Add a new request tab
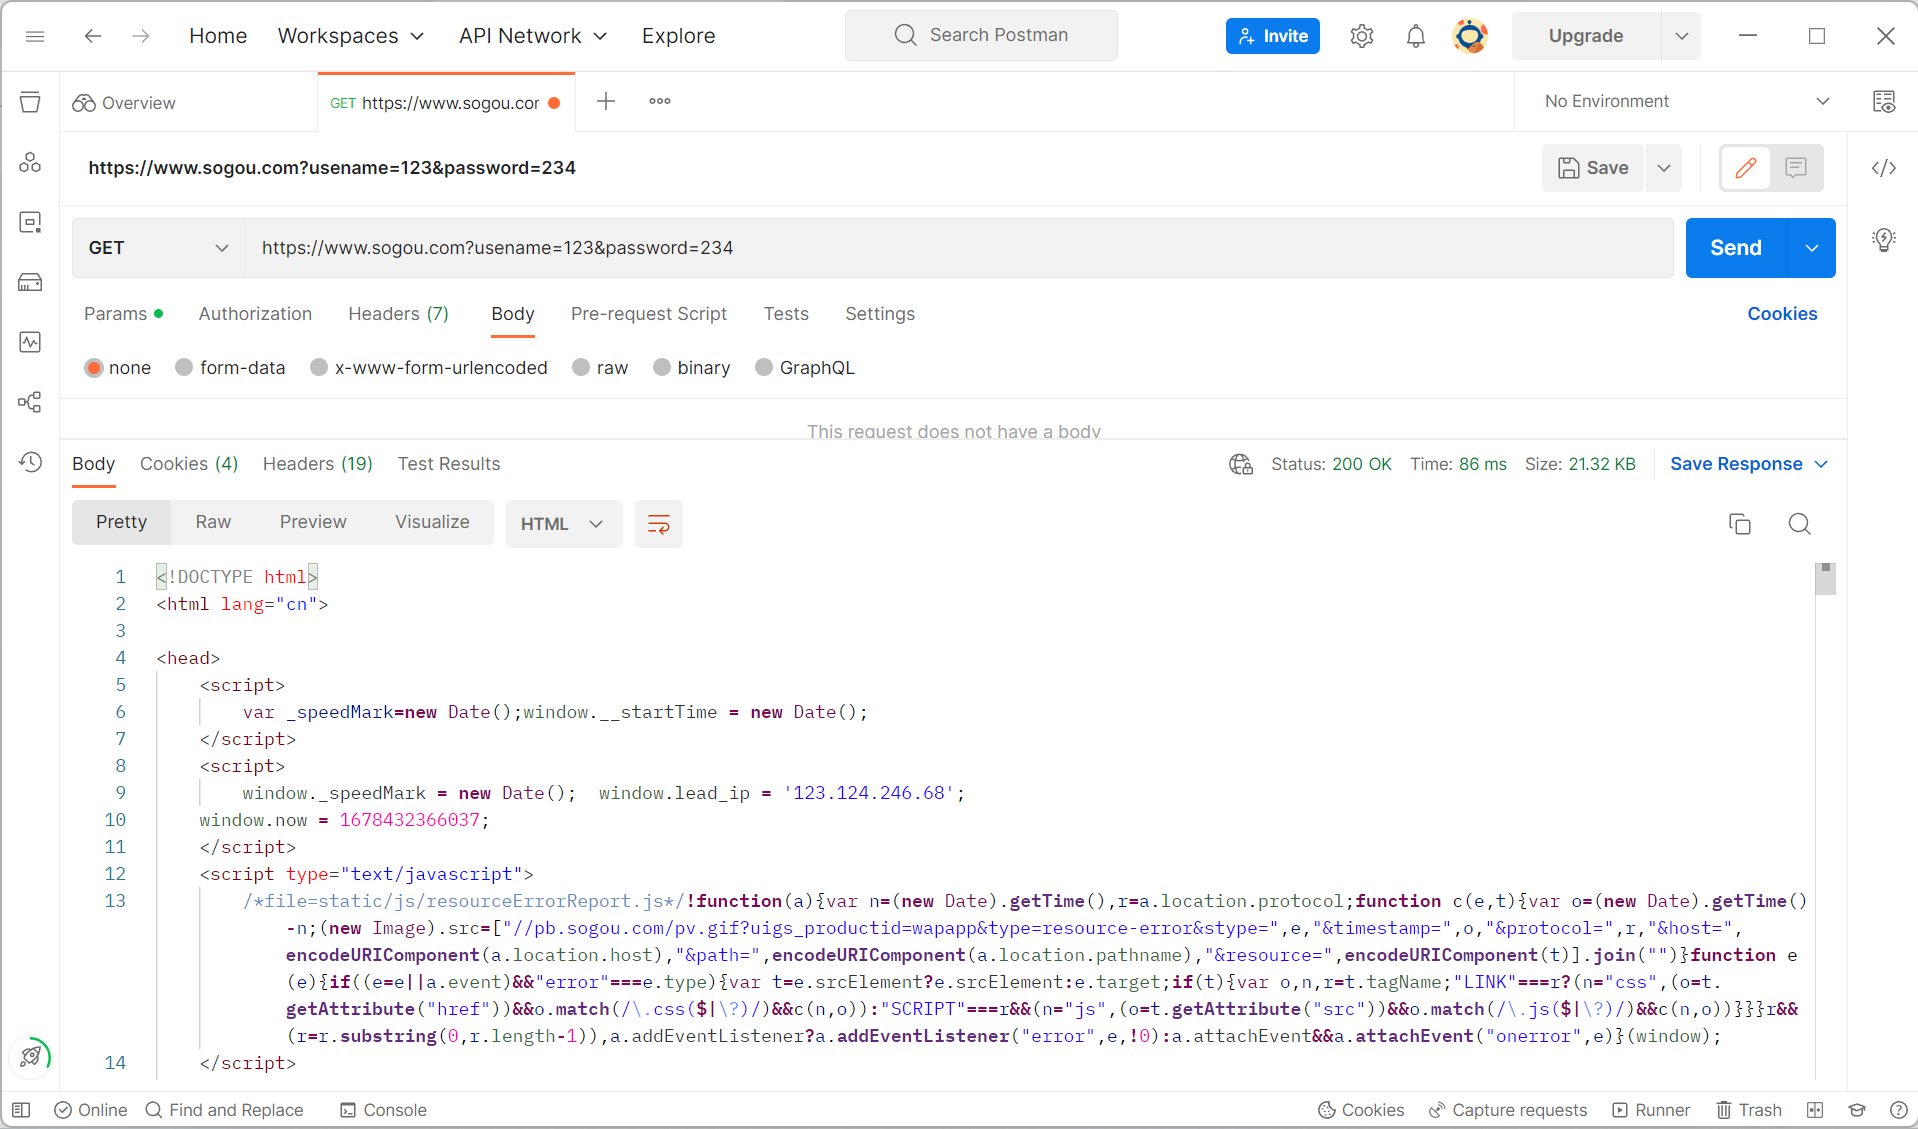The width and height of the screenshot is (1918, 1129). (x=606, y=101)
